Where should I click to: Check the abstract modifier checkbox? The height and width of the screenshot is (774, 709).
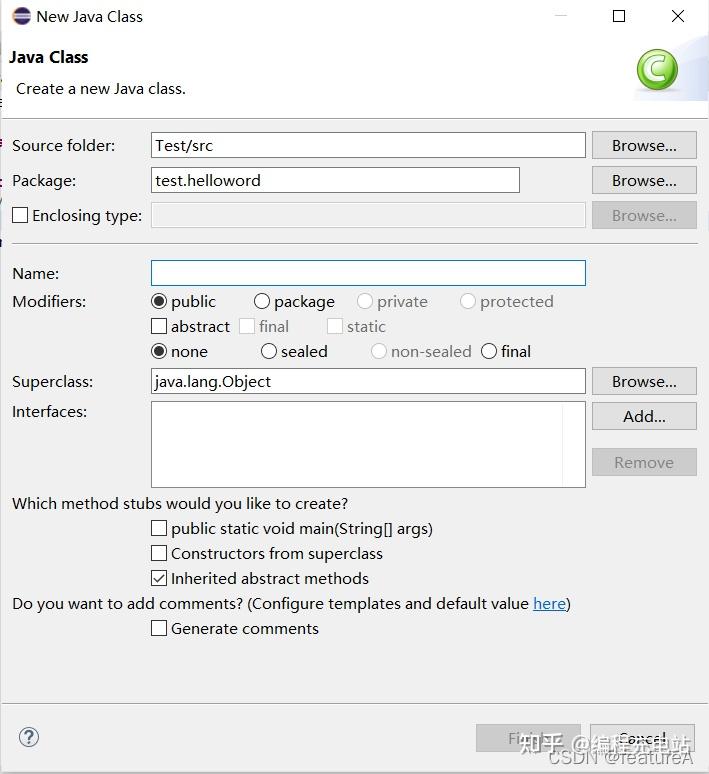point(159,326)
